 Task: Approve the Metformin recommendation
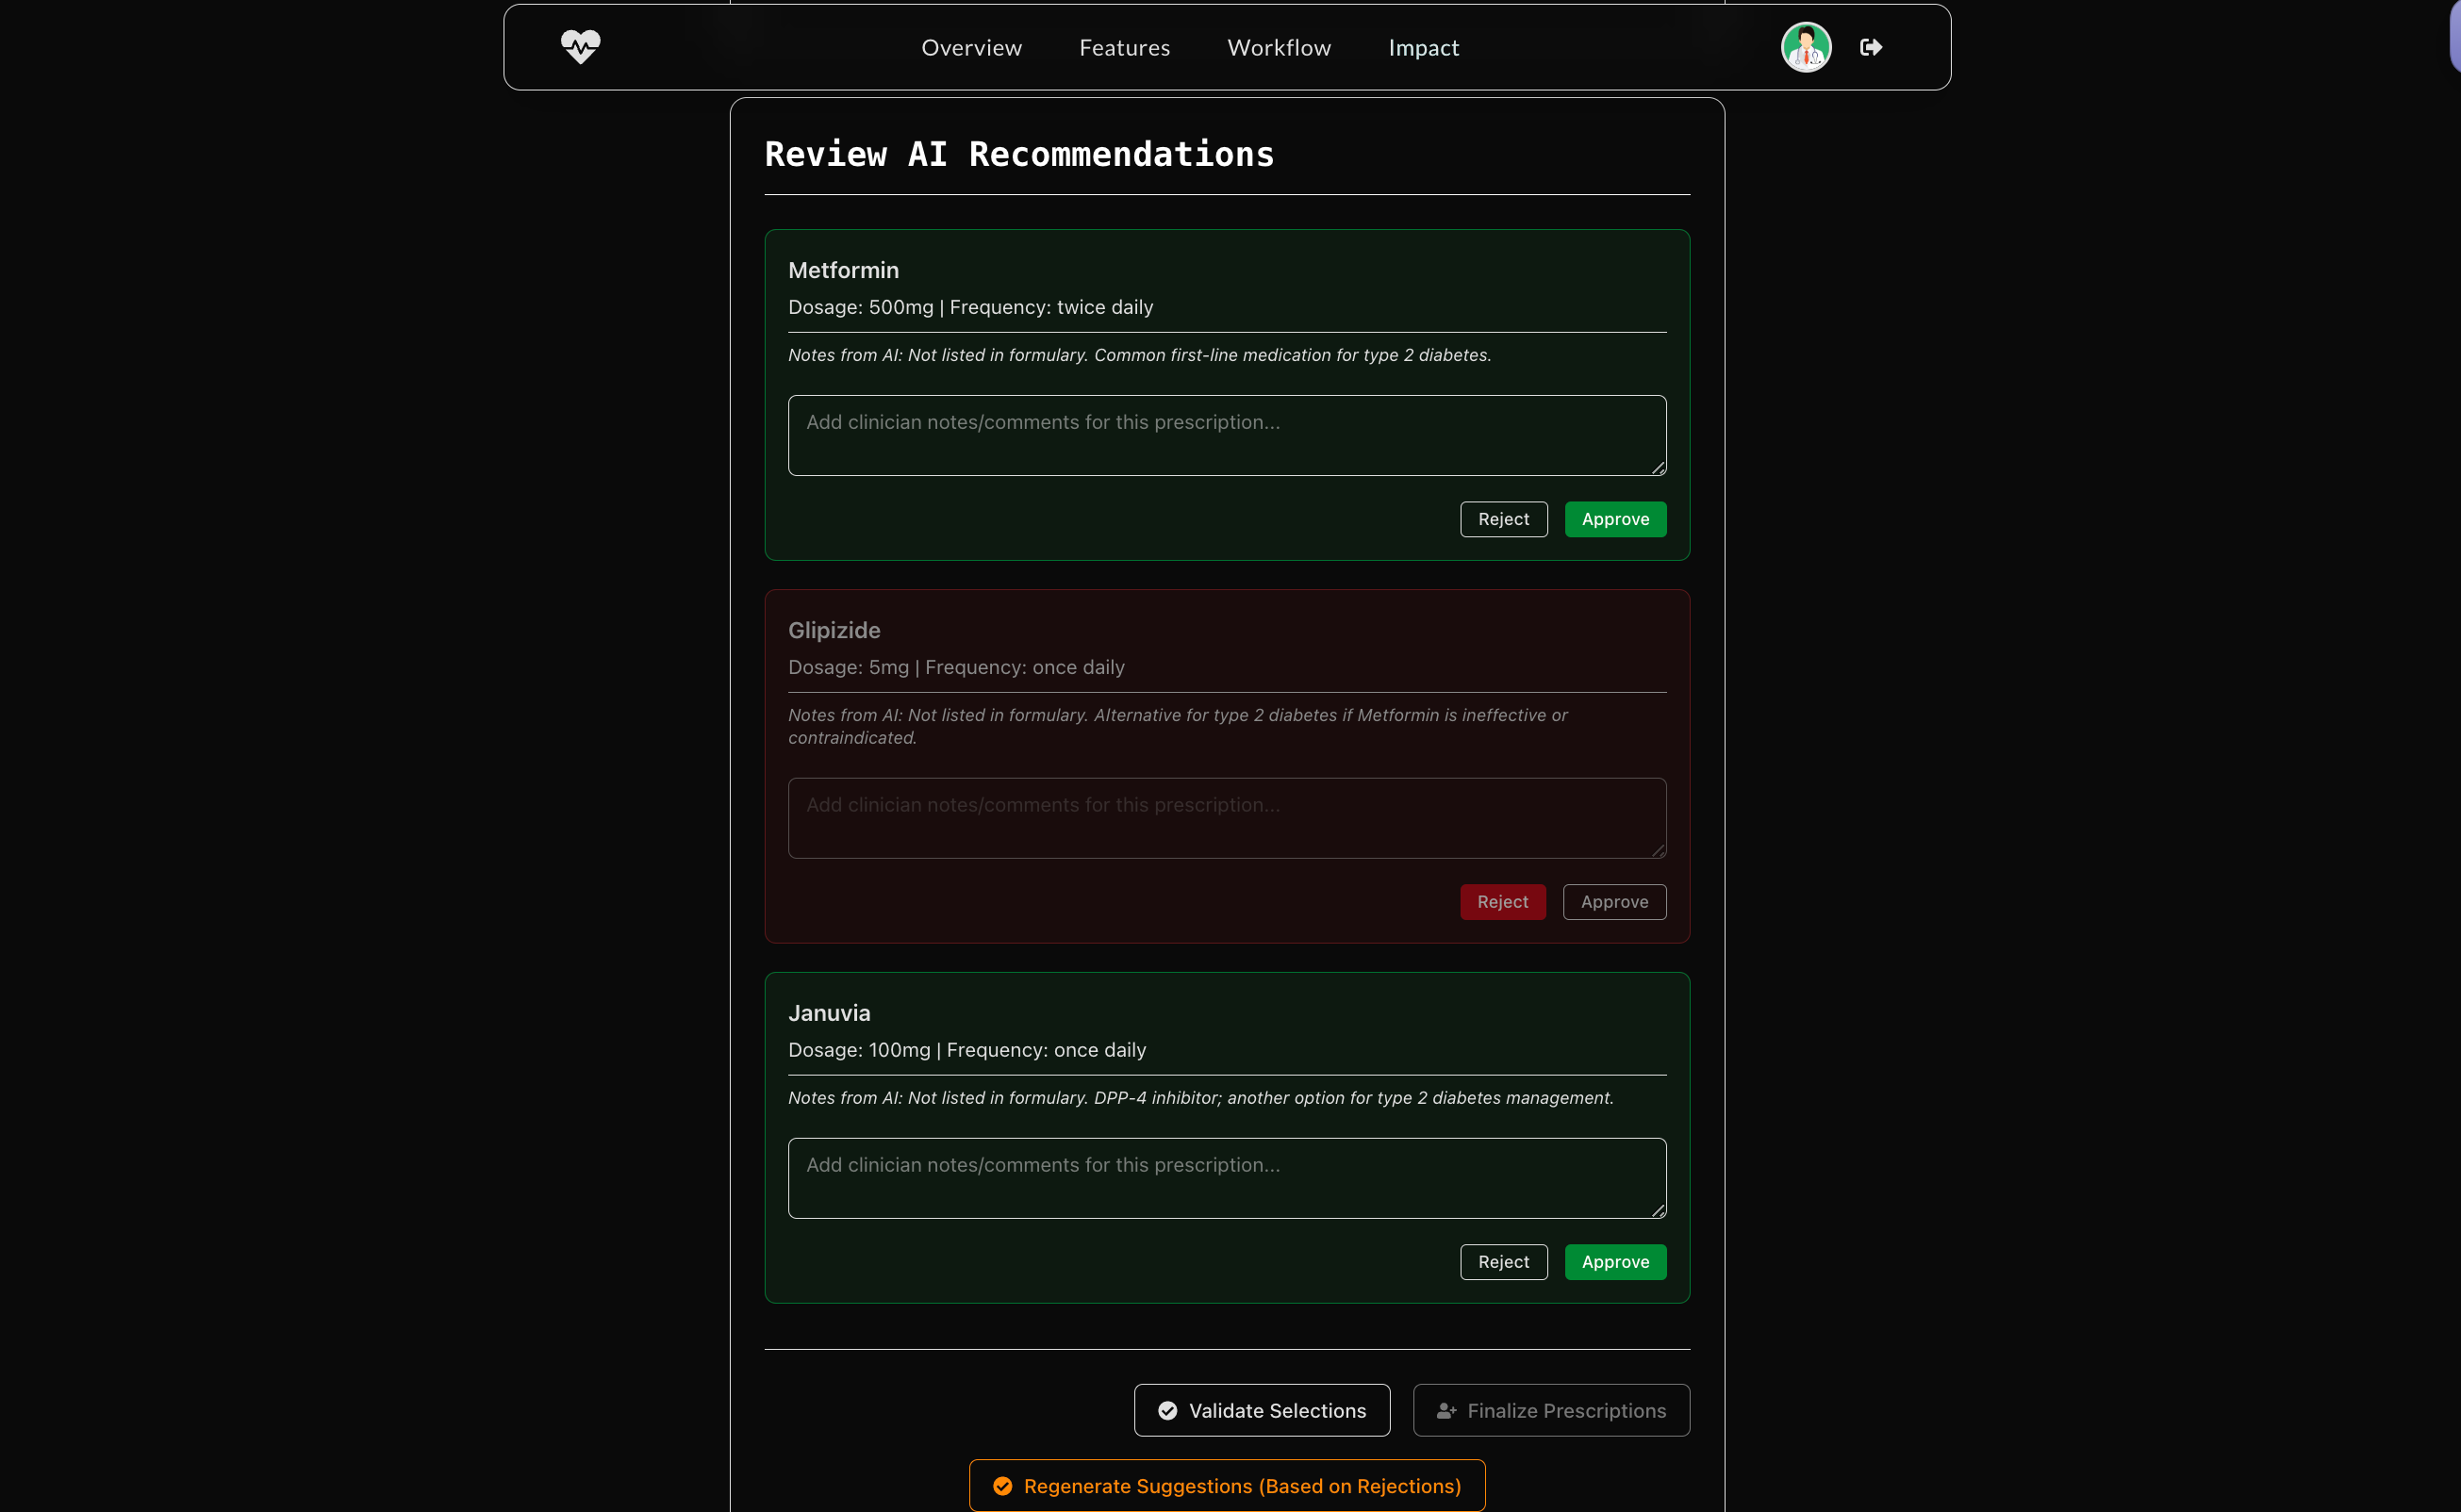point(1615,519)
